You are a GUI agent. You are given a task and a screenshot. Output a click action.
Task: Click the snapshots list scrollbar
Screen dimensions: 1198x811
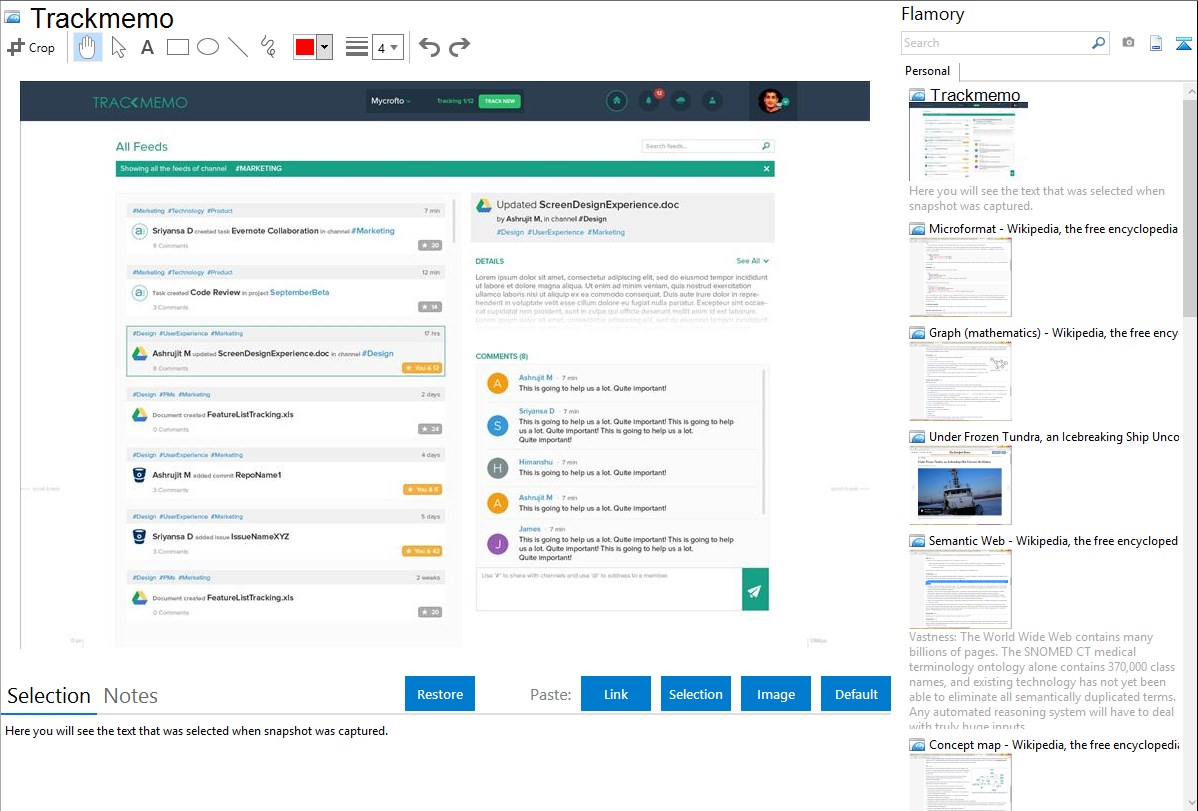coord(1190,206)
